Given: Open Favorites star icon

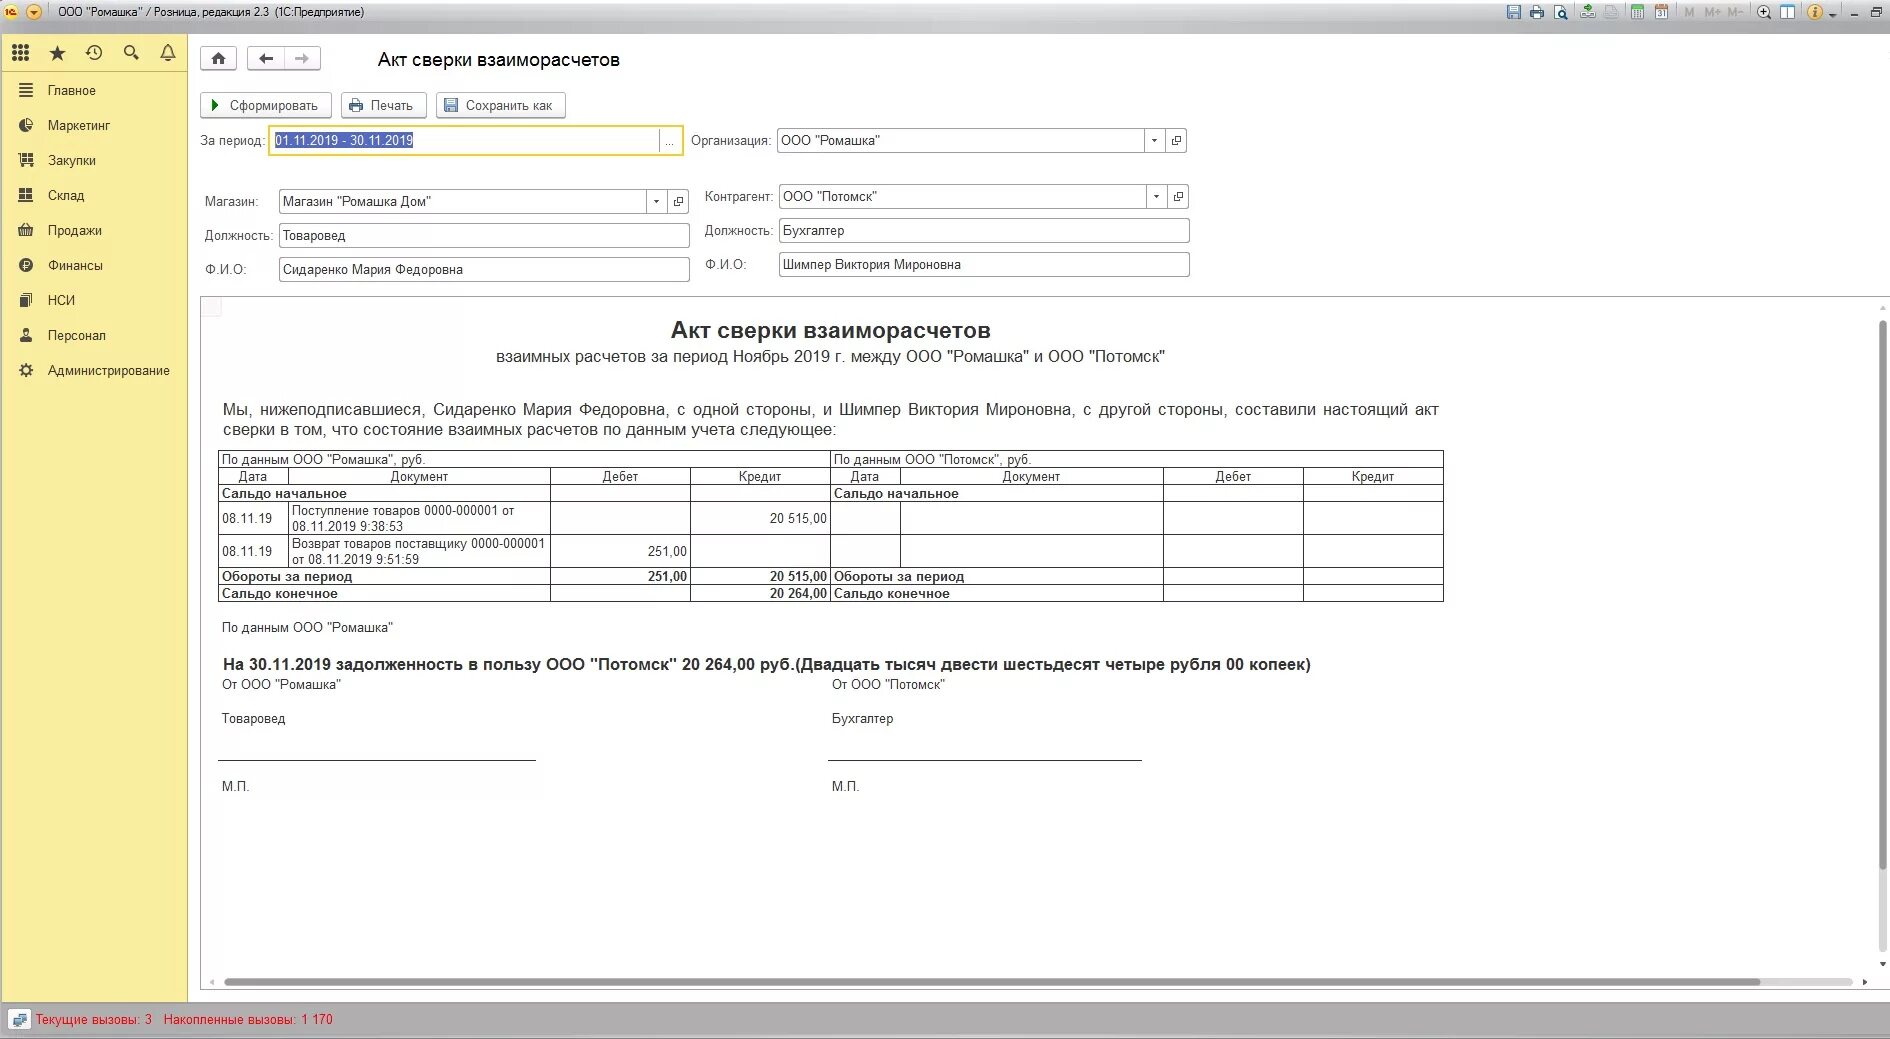Looking at the screenshot, I should pyautogui.click(x=57, y=53).
